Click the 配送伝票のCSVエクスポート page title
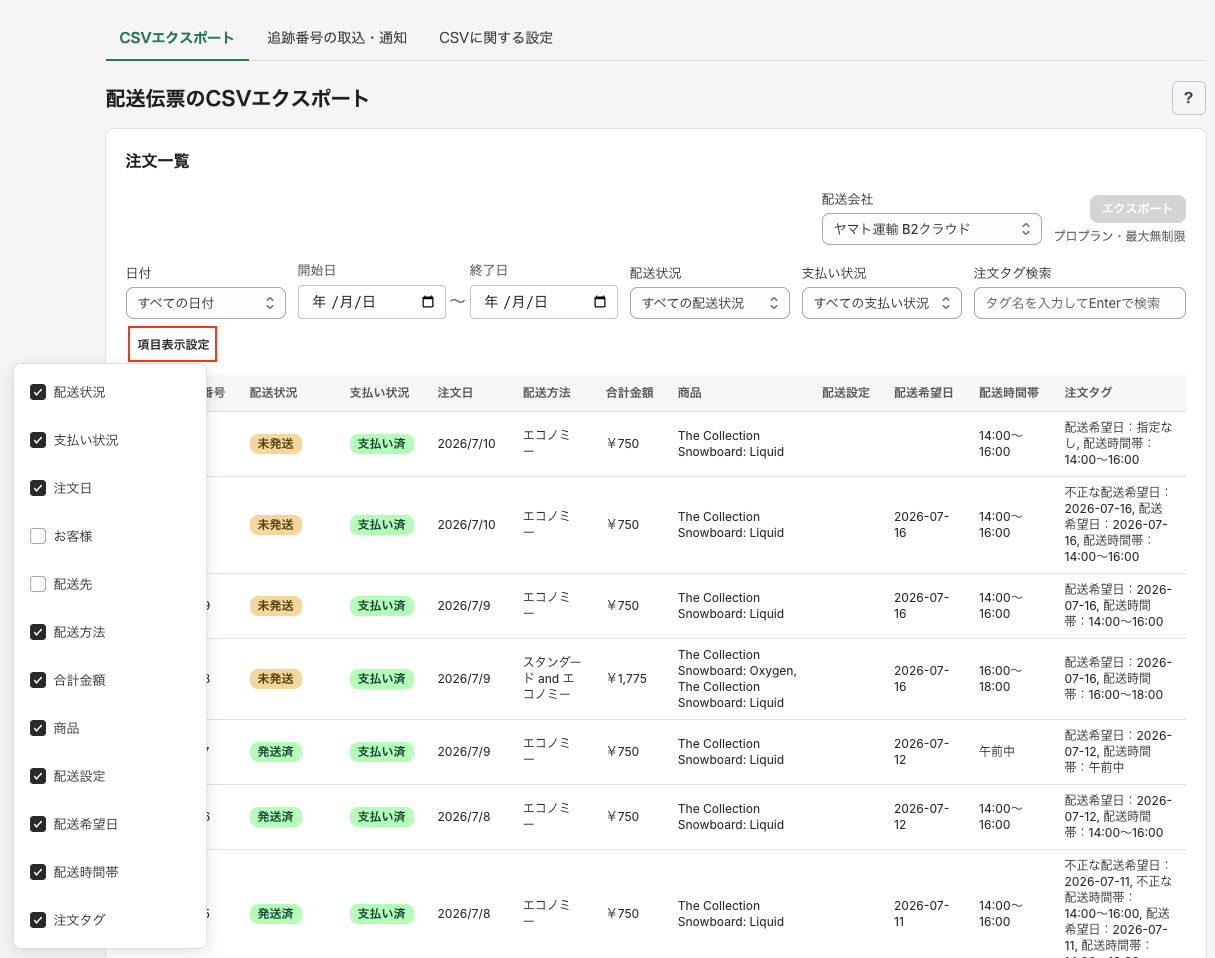This screenshot has width=1215, height=958. point(238,98)
